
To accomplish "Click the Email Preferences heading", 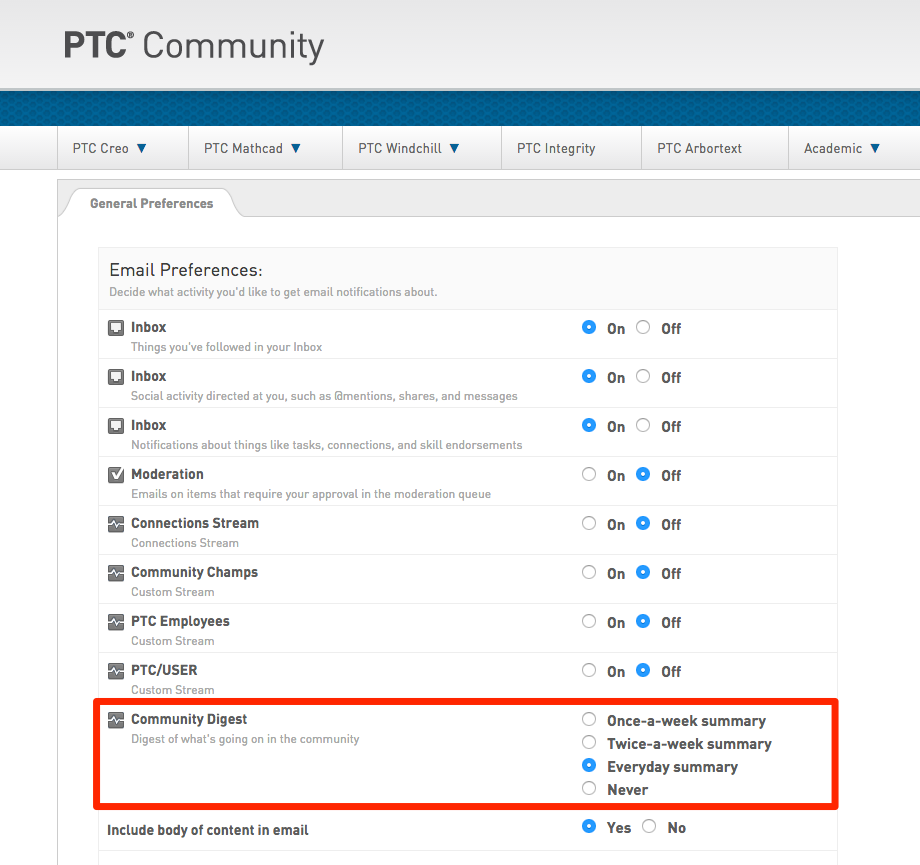I will (186, 270).
